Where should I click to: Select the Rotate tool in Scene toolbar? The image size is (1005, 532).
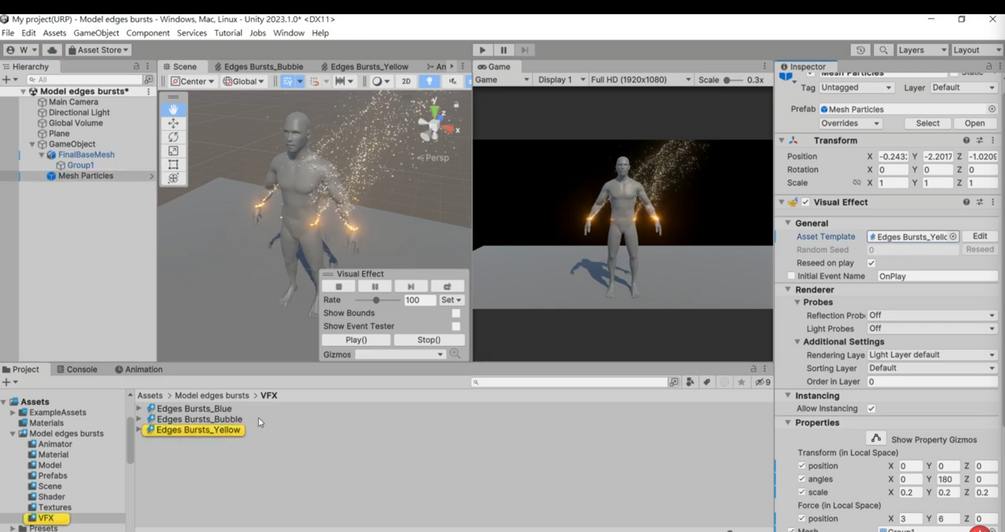click(173, 137)
